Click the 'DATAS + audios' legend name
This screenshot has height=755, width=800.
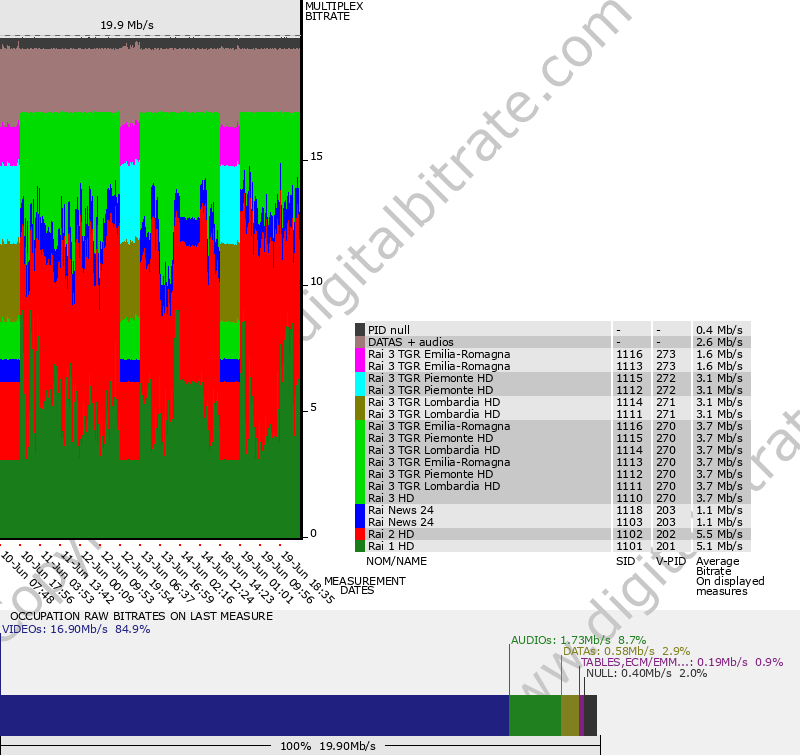coord(411,342)
